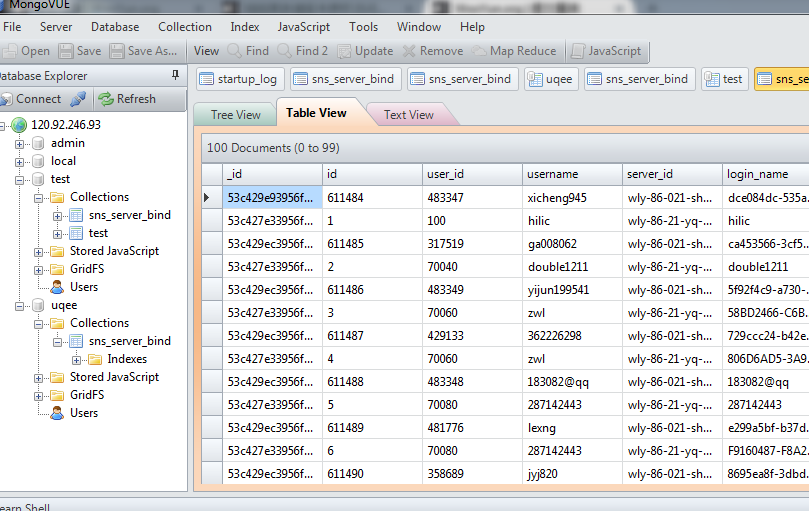Click the Save toolbar button

point(80,51)
